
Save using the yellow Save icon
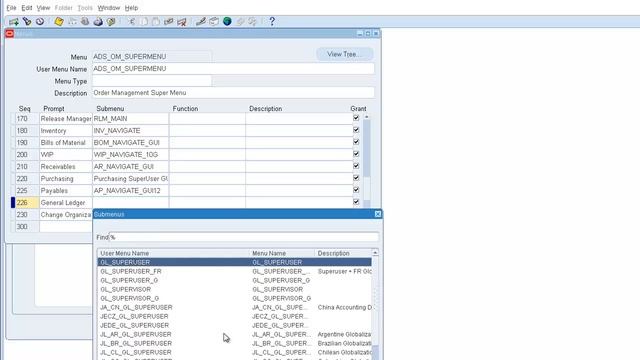click(x=59, y=22)
